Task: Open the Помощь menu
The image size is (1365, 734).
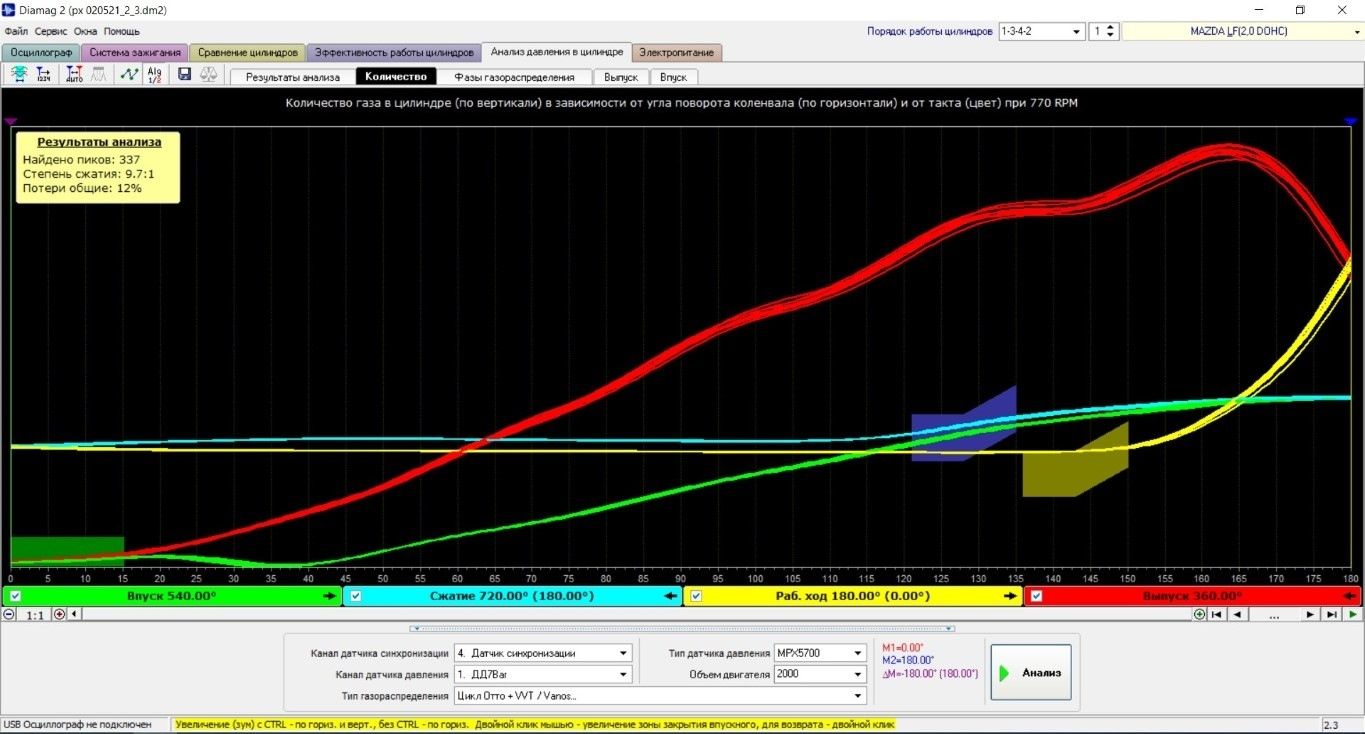Action: pyautogui.click(x=122, y=31)
